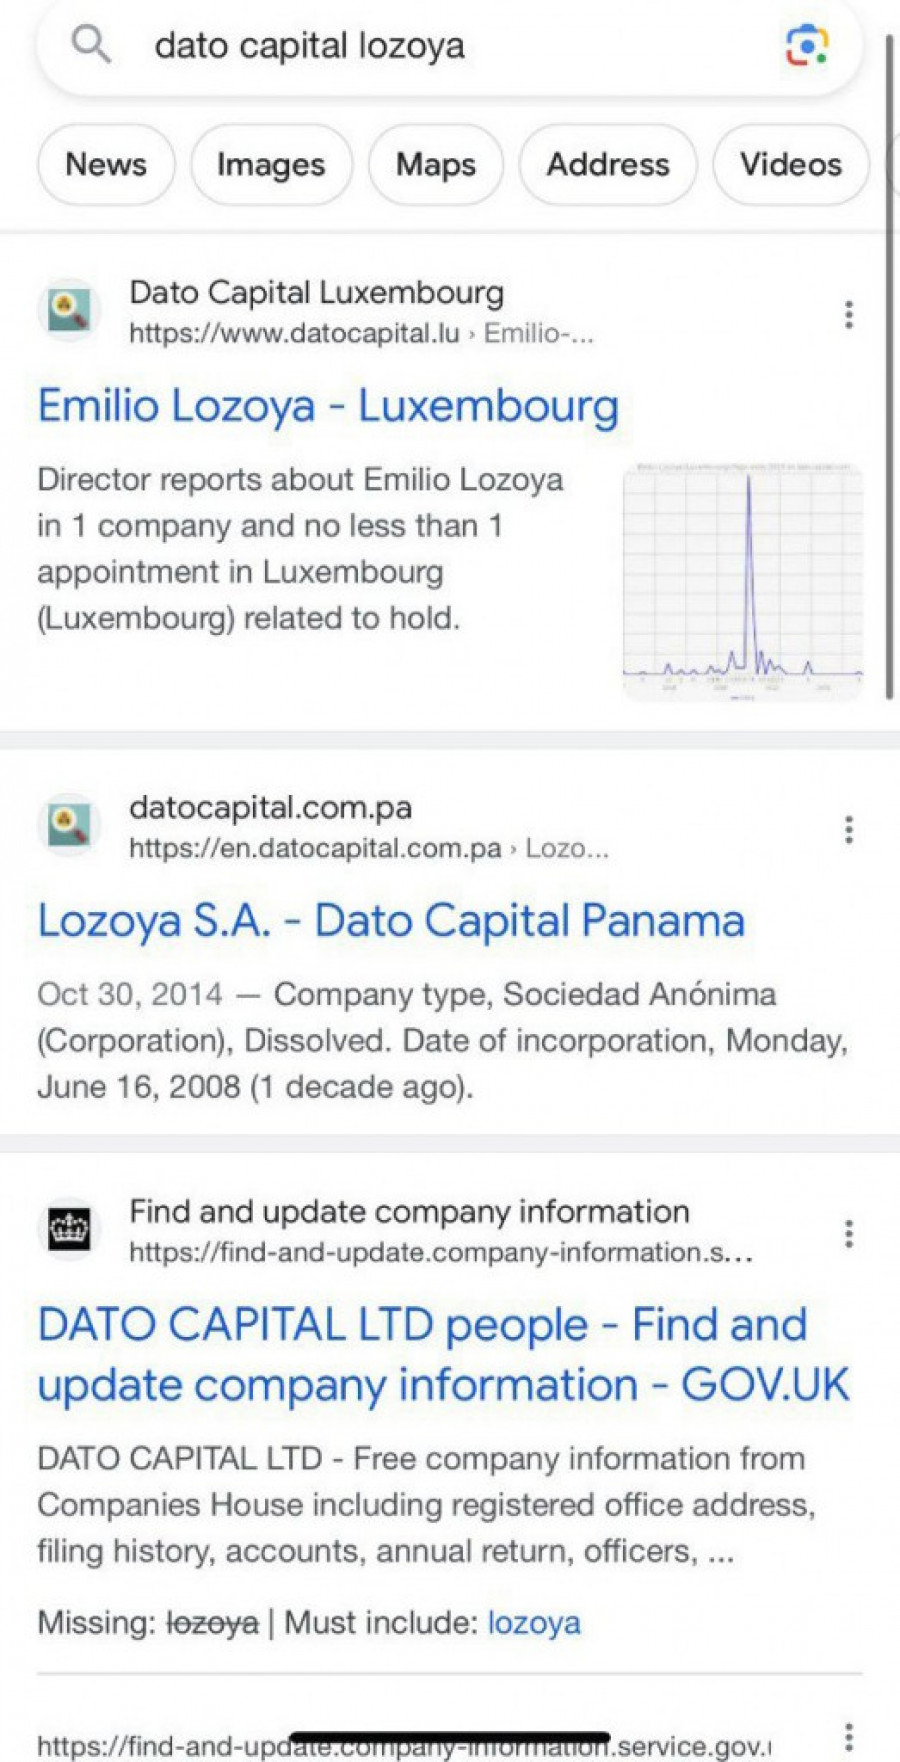The image size is (900, 1762).
Task: Tap Dato Capital Luxembourg site favicon
Action: point(70,311)
